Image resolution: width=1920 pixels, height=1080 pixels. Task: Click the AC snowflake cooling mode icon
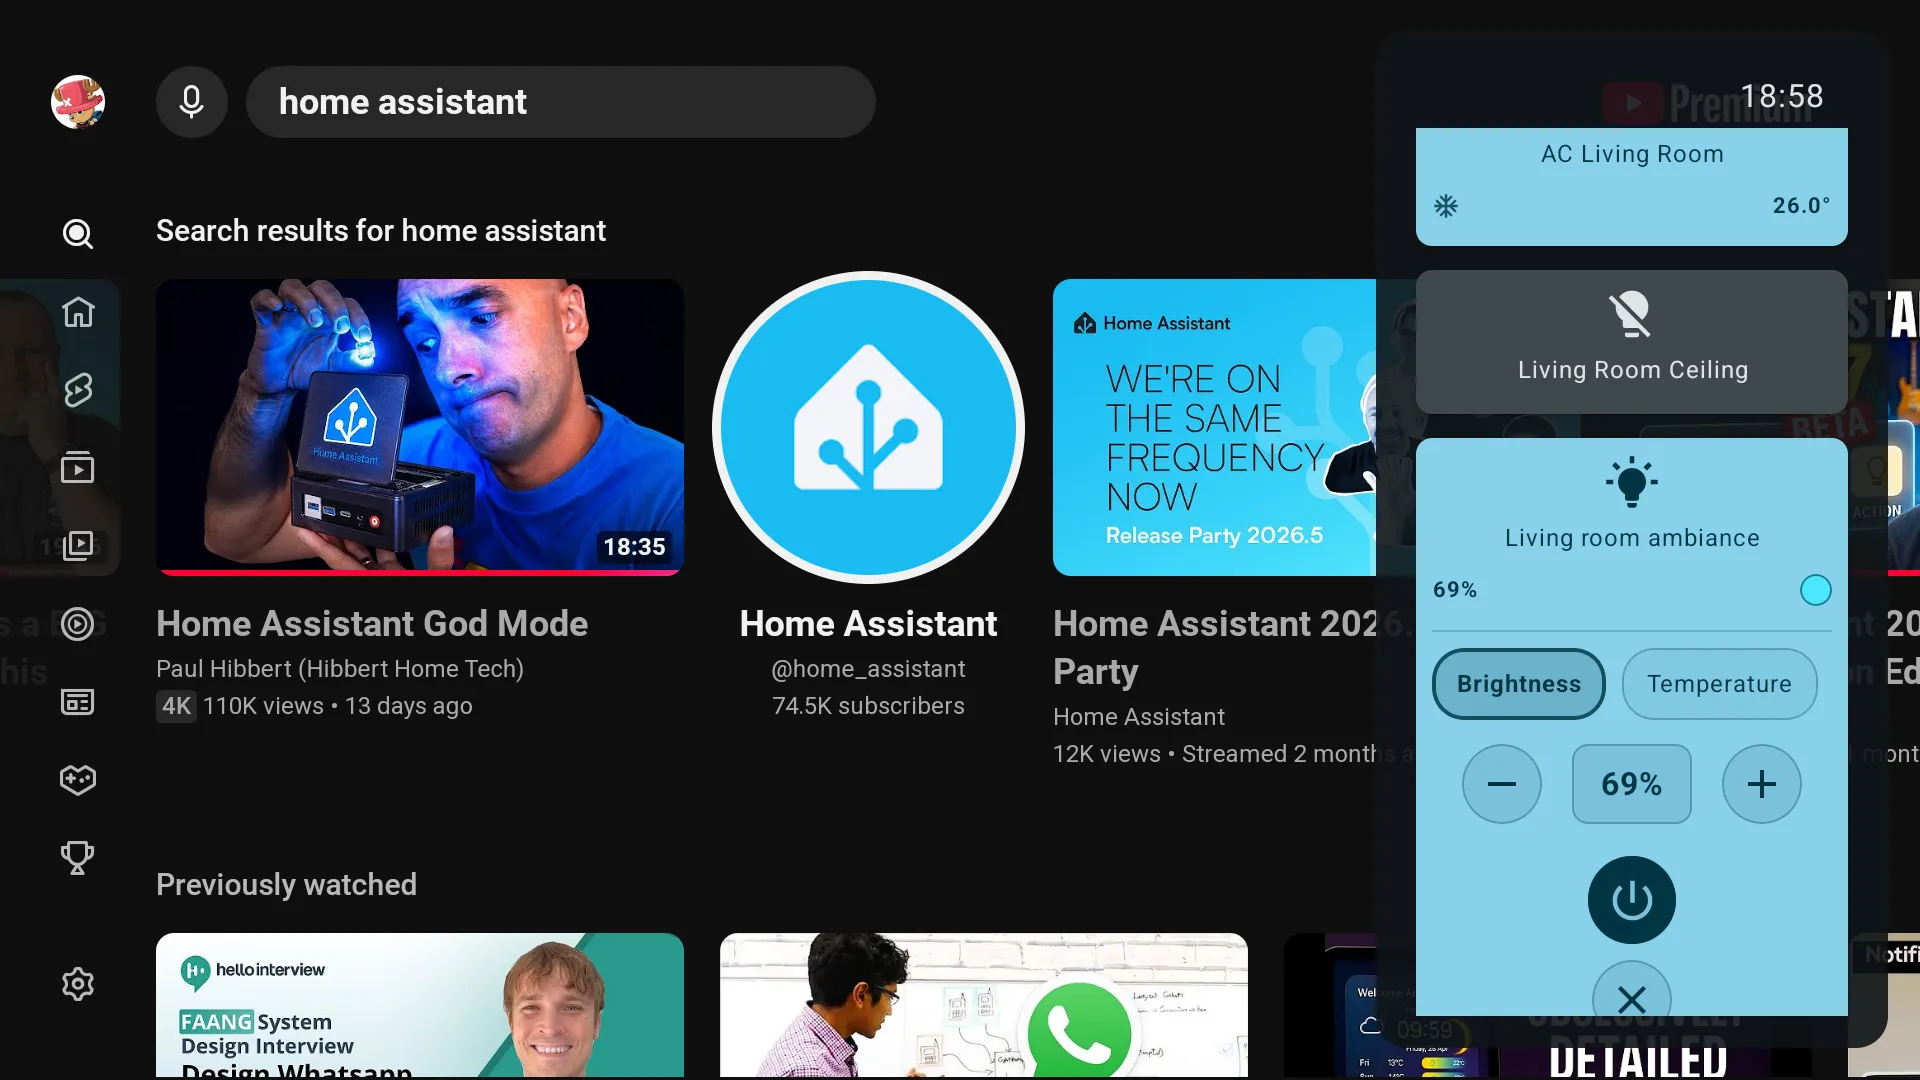[1446, 206]
